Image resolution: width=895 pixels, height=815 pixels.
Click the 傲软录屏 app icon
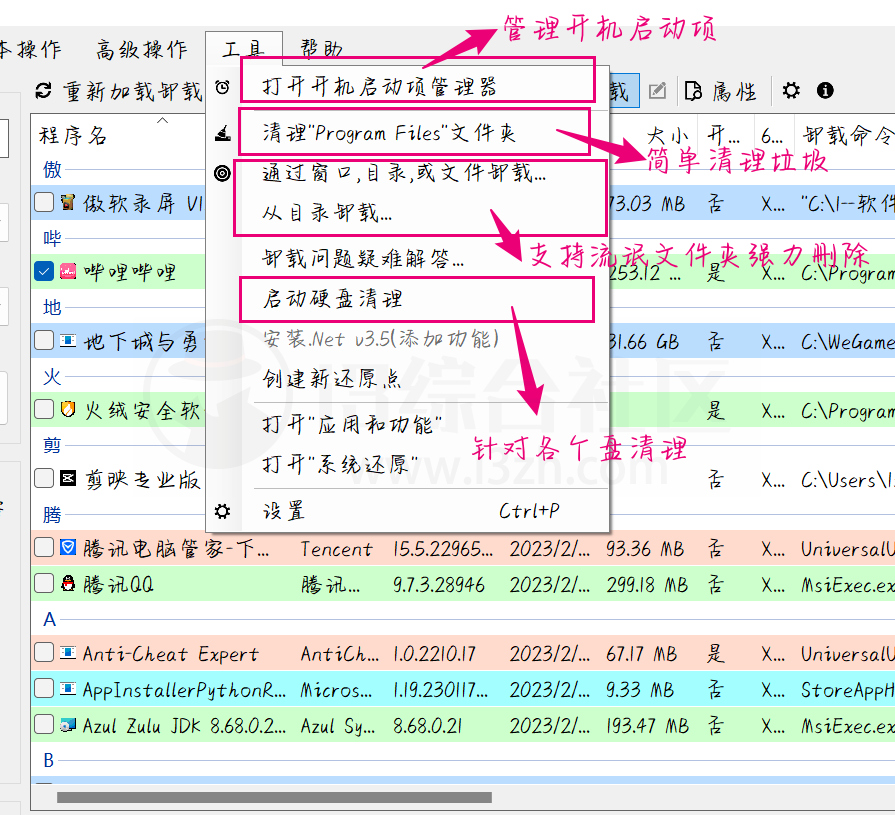tap(68, 202)
